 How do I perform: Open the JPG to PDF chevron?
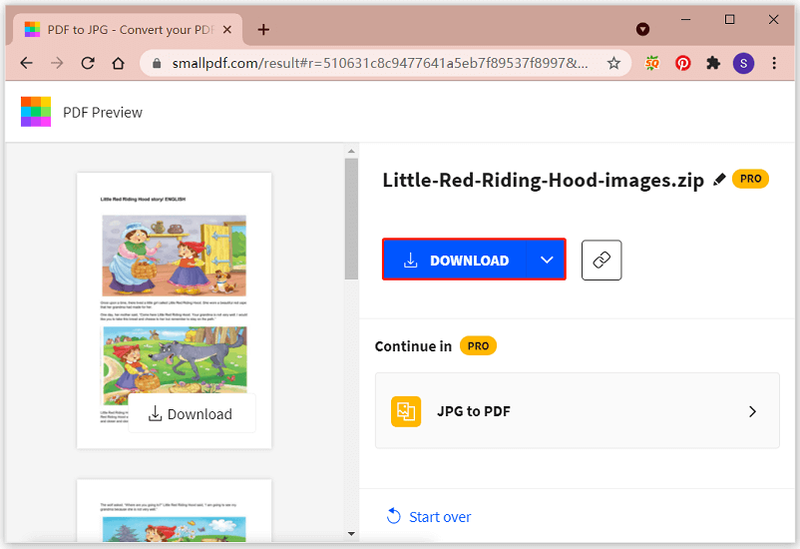point(753,411)
